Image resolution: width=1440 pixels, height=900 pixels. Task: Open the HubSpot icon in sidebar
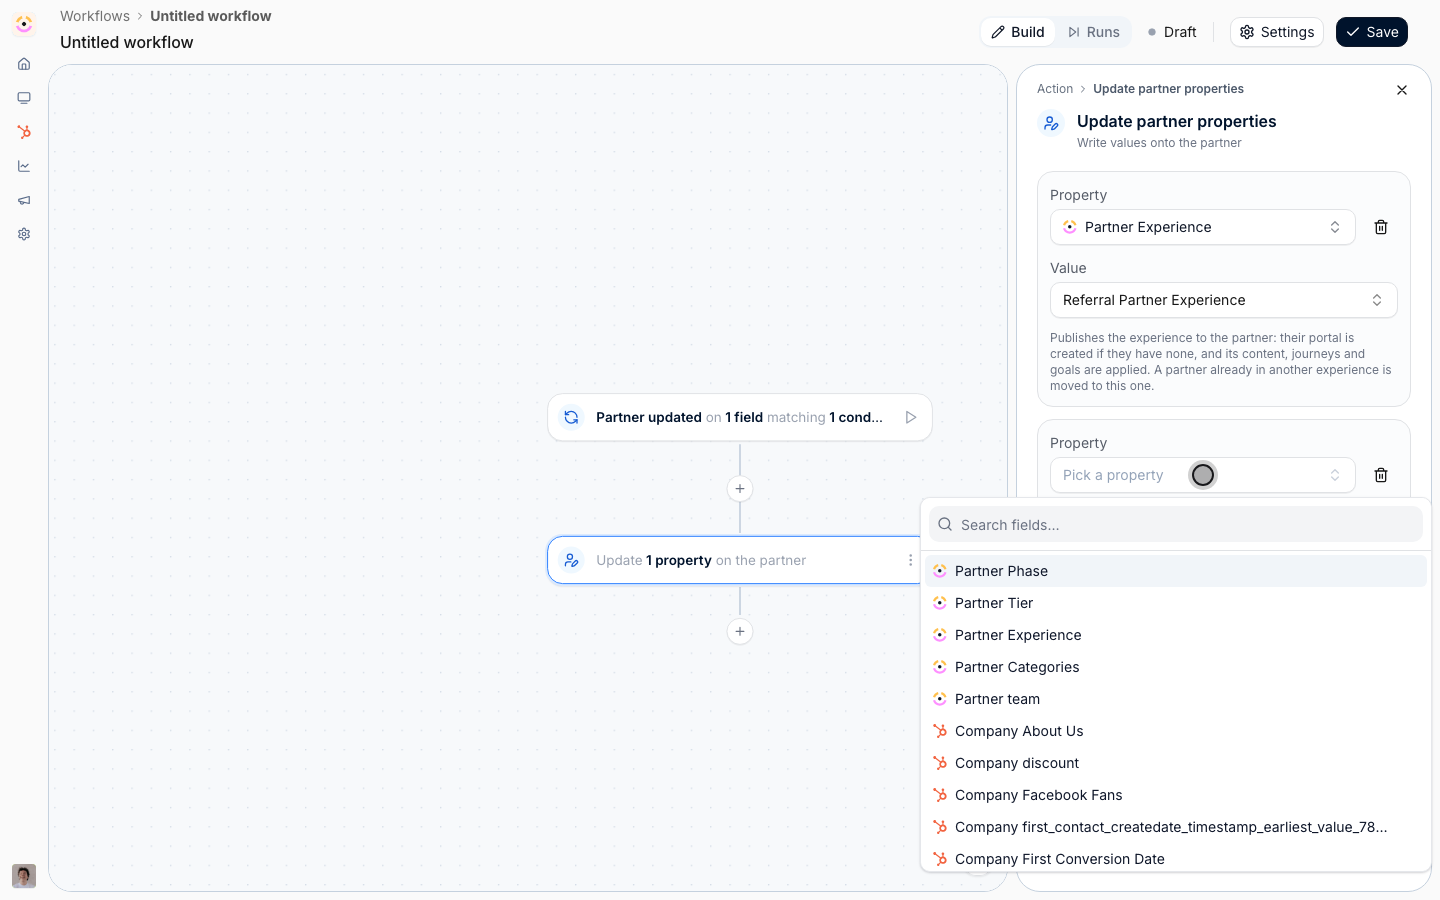[x=24, y=132]
